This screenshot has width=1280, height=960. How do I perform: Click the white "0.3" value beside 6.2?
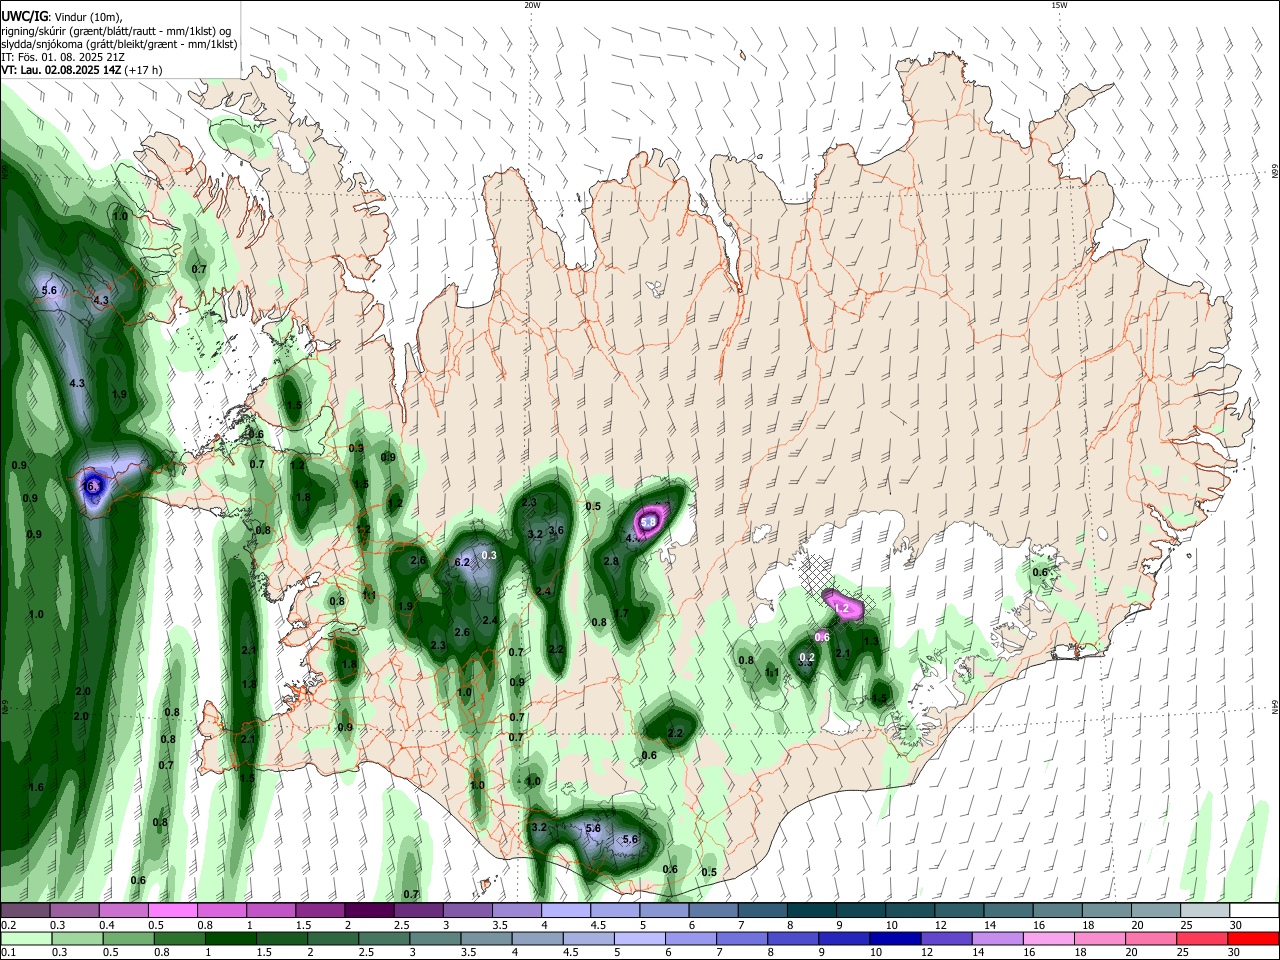click(489, 555)
